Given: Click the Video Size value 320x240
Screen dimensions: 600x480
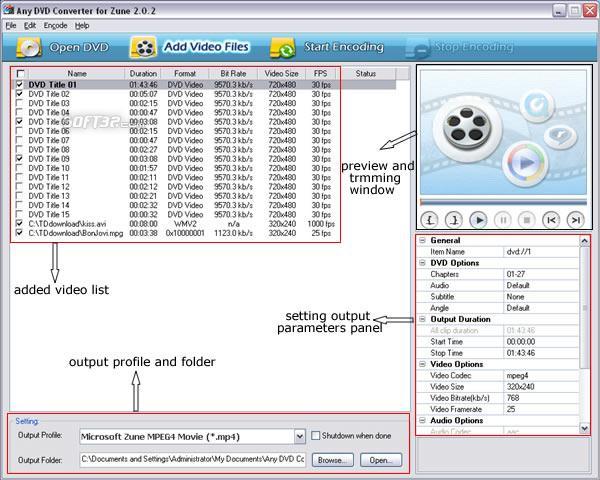Looking at the screenshot, I should coord(541,387).
